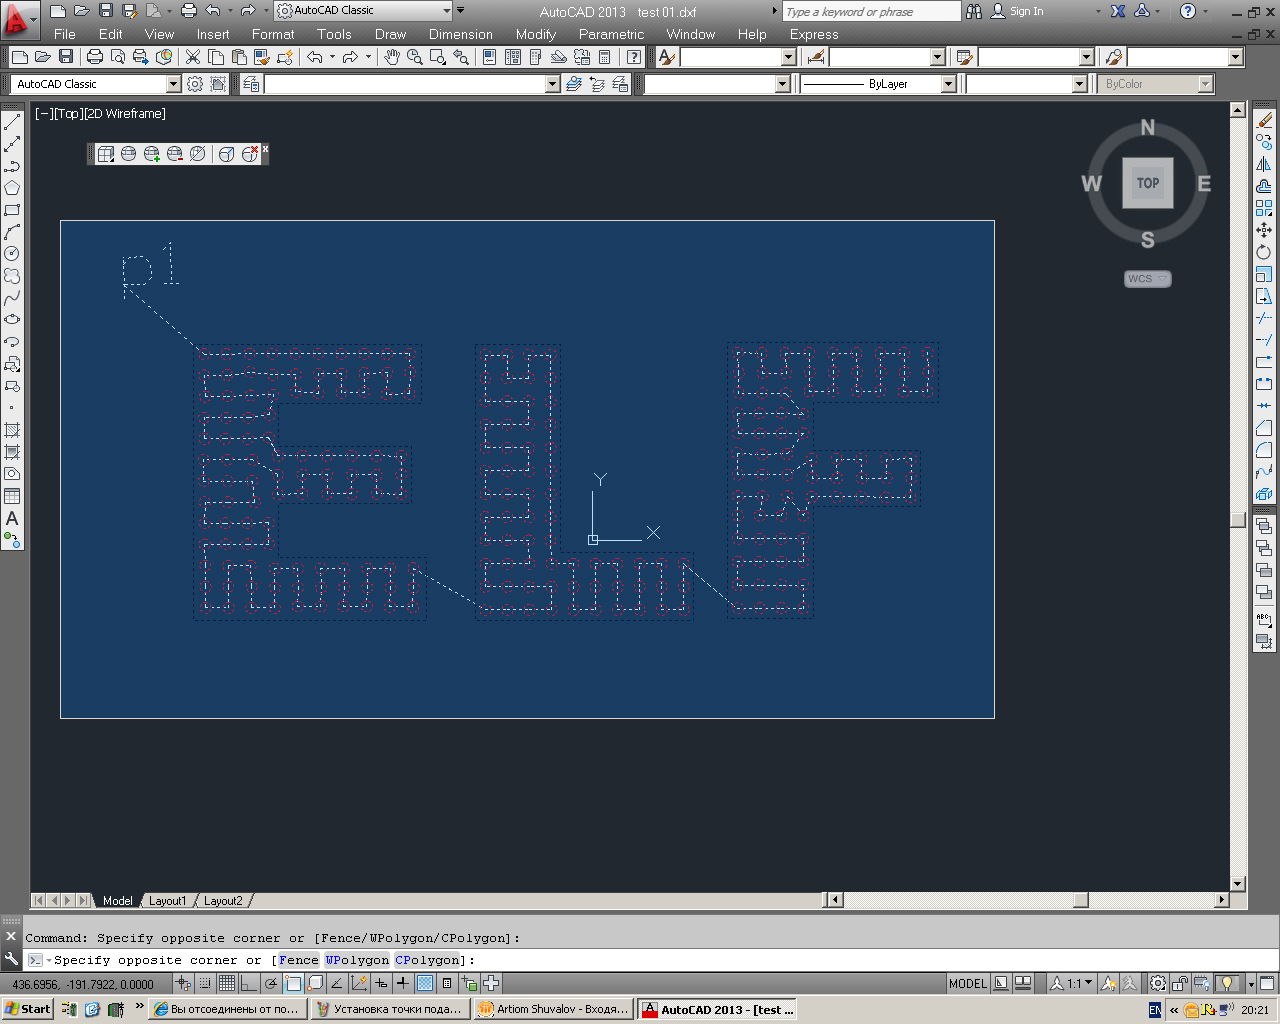
Task: Open the ByLayer linetype dropdown
Action: pos(948,84)
